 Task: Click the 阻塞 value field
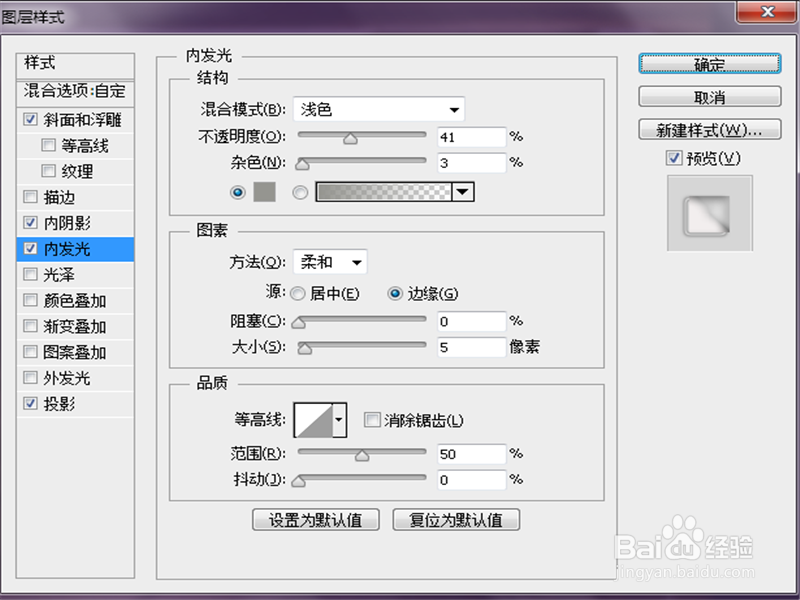[472, 321]
